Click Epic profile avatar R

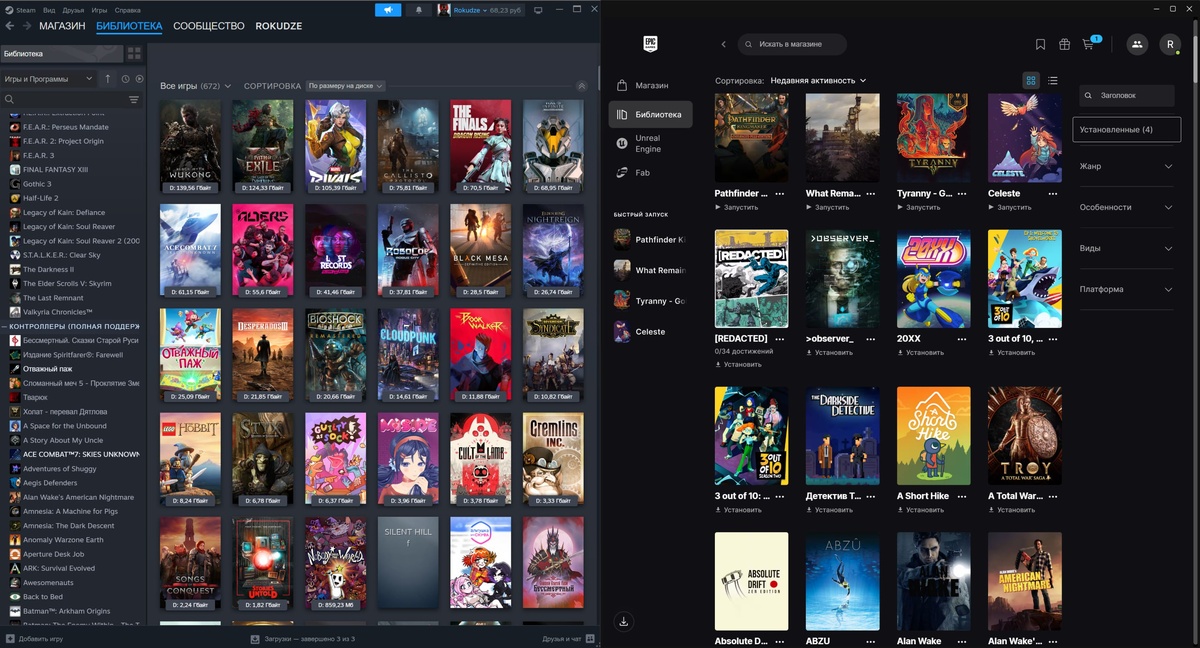point(1170,44)
